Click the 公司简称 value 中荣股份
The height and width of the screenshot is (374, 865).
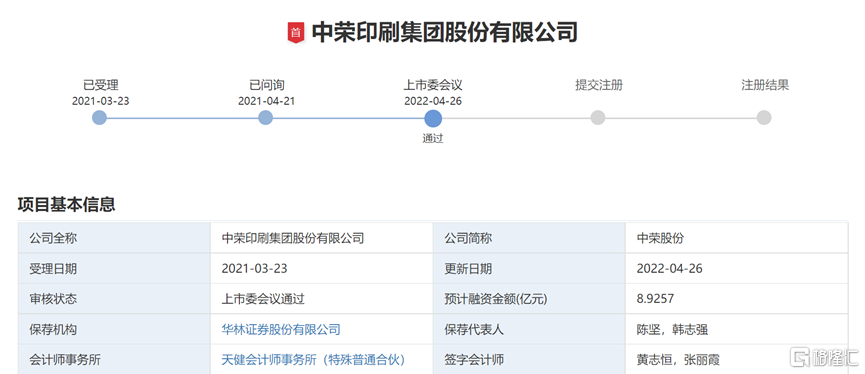click(660, 238)
